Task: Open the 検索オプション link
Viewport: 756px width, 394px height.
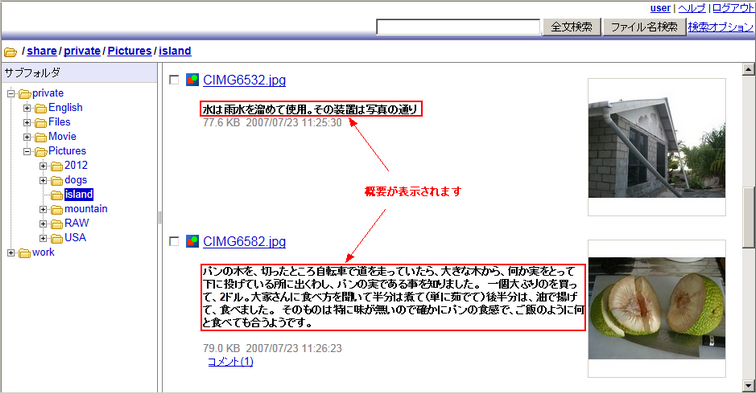Action: pyautogui.click(x=720, y=27)
